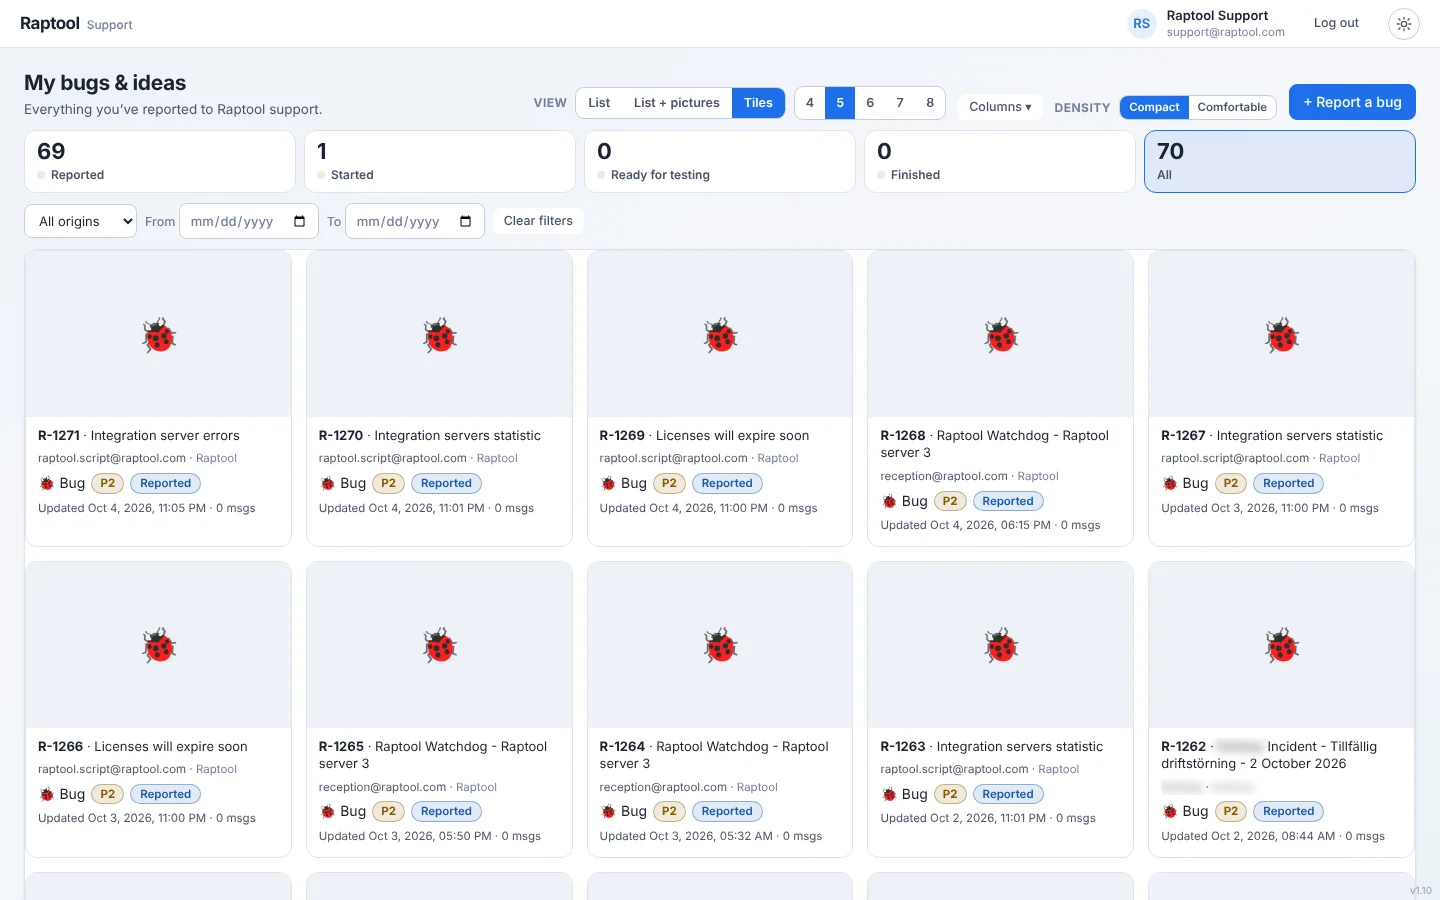1440x900 pixels.
Task: Filter by the Started status card
Action: coord(440,161)
